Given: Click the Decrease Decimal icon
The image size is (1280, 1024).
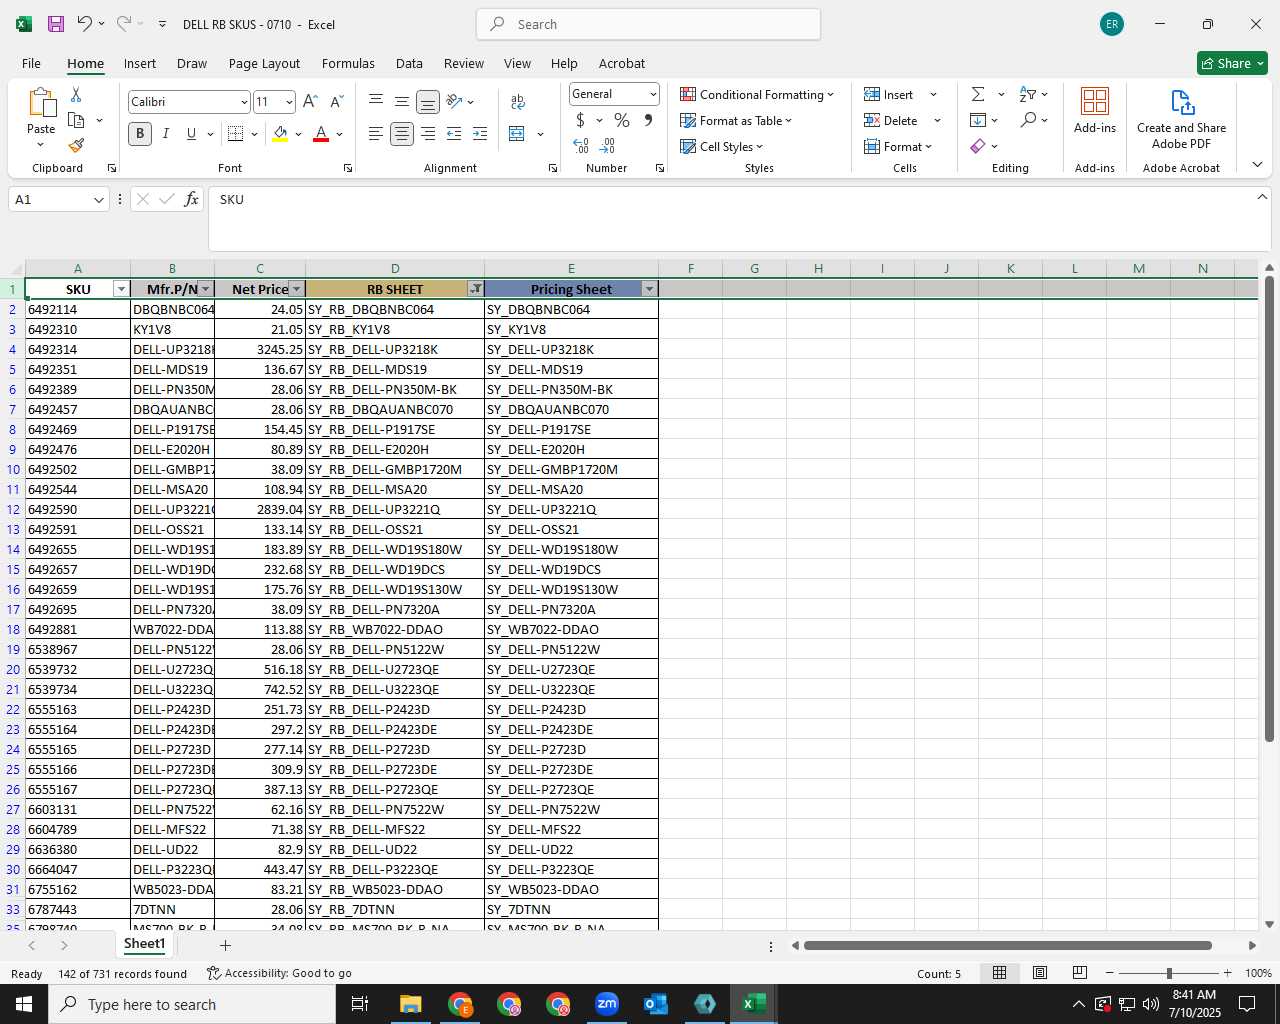Looking at the screenshot, I should click(x=607, y=146).
